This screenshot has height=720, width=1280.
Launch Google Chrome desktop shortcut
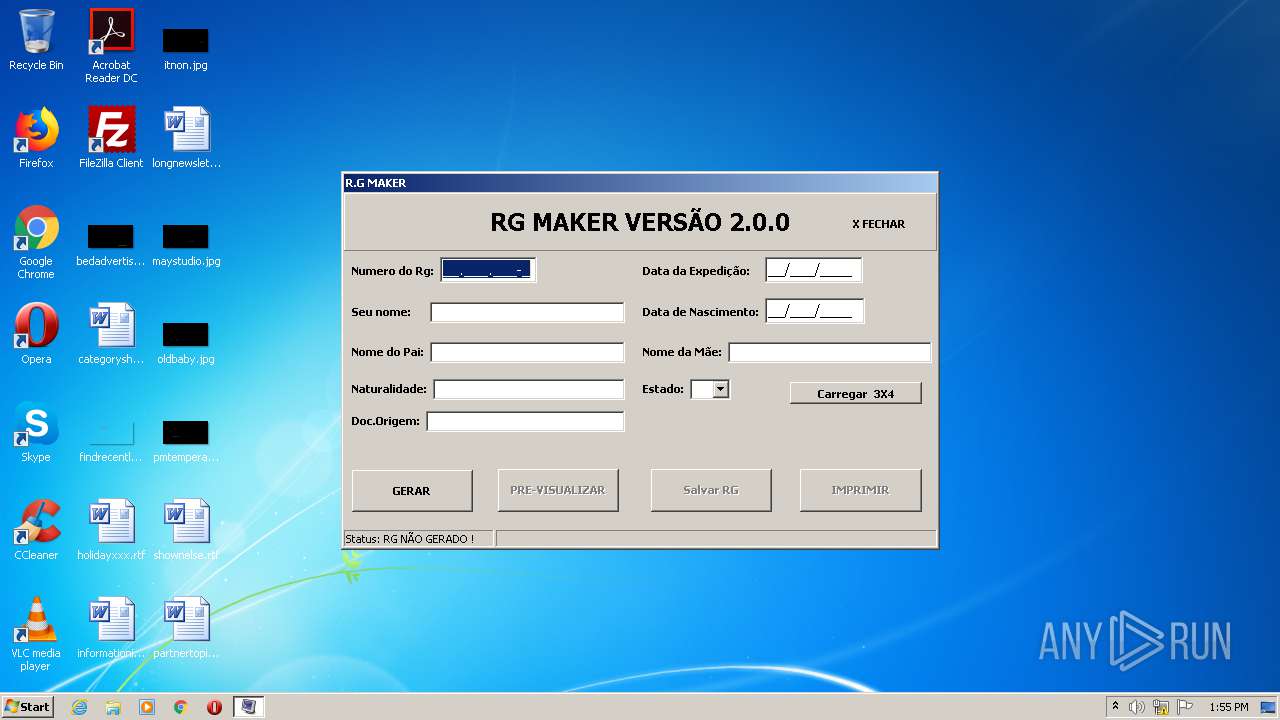(x=36, y=242)
